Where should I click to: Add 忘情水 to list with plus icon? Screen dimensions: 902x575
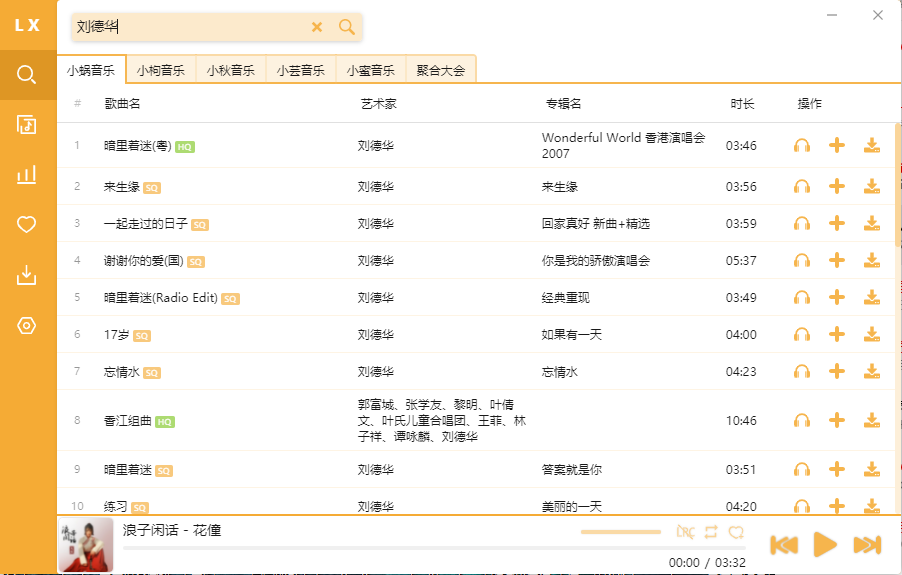pyautogui.click(x=837, y=371)
